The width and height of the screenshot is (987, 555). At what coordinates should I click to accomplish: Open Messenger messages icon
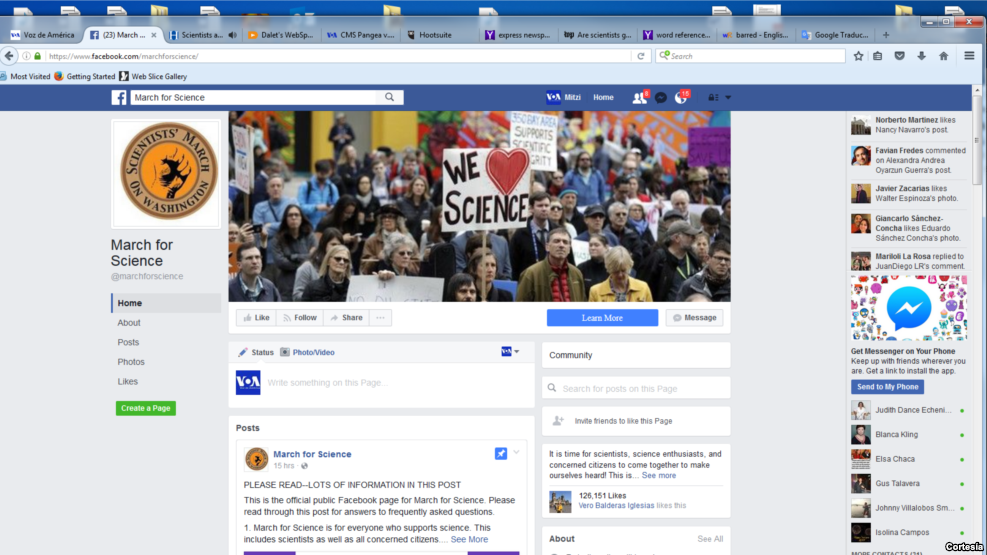pos(660,98)
